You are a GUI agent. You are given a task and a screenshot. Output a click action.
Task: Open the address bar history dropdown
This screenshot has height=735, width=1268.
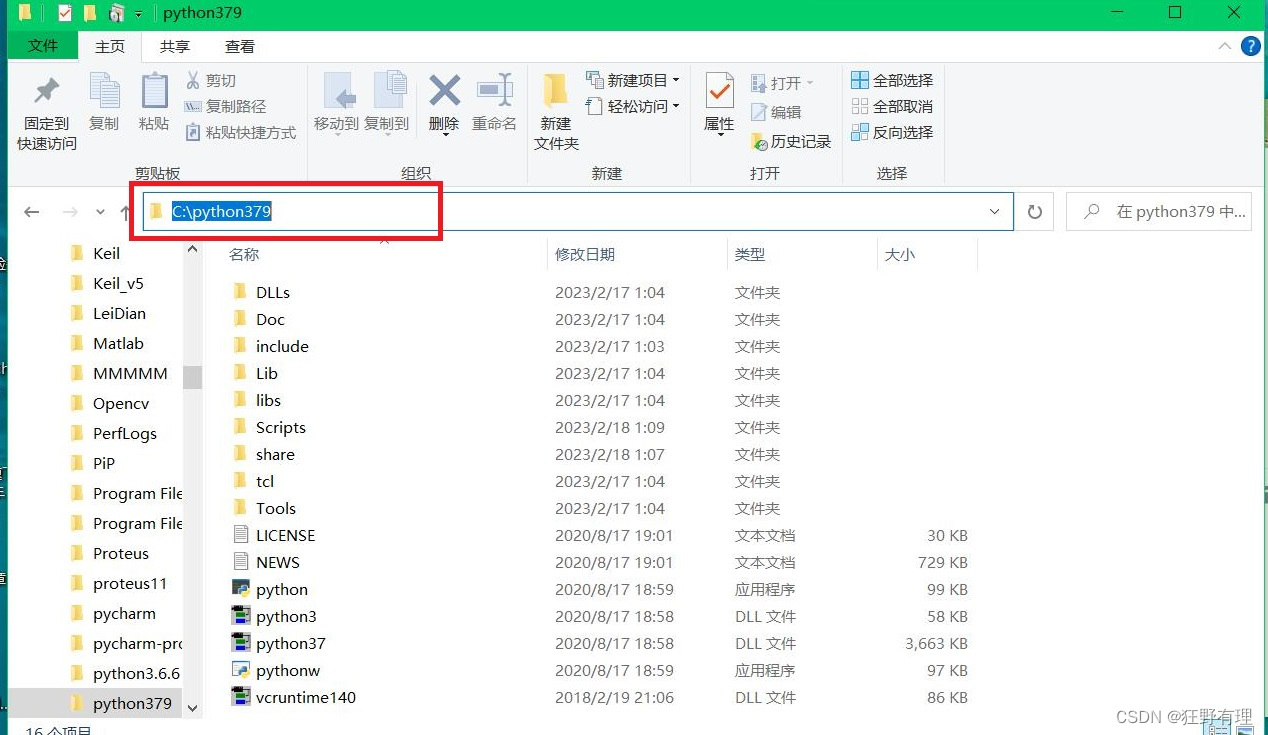tap(994, 211)
